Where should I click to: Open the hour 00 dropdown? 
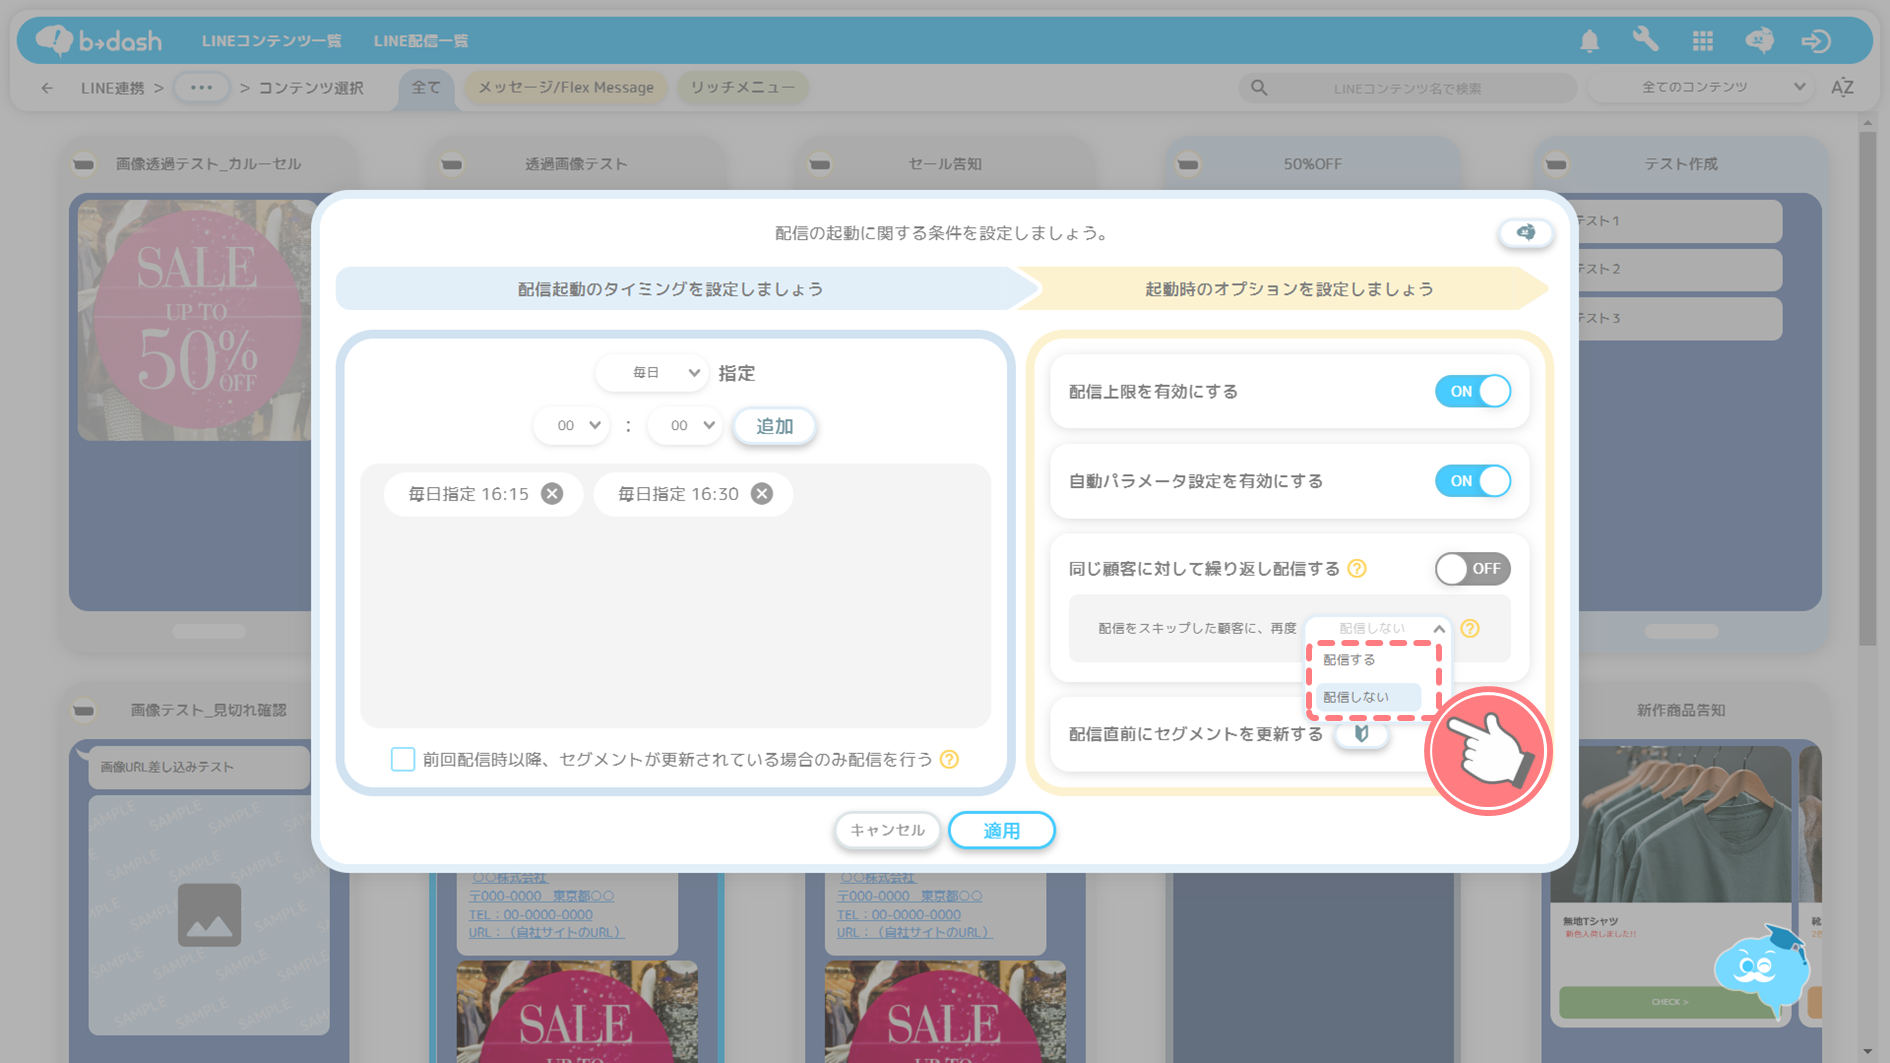click(x=571, y=426)
